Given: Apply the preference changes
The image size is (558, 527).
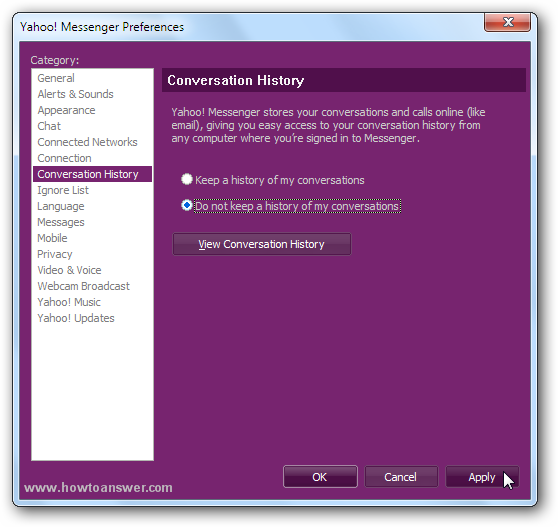Looking at the screenshot, I should click(482, 477).
